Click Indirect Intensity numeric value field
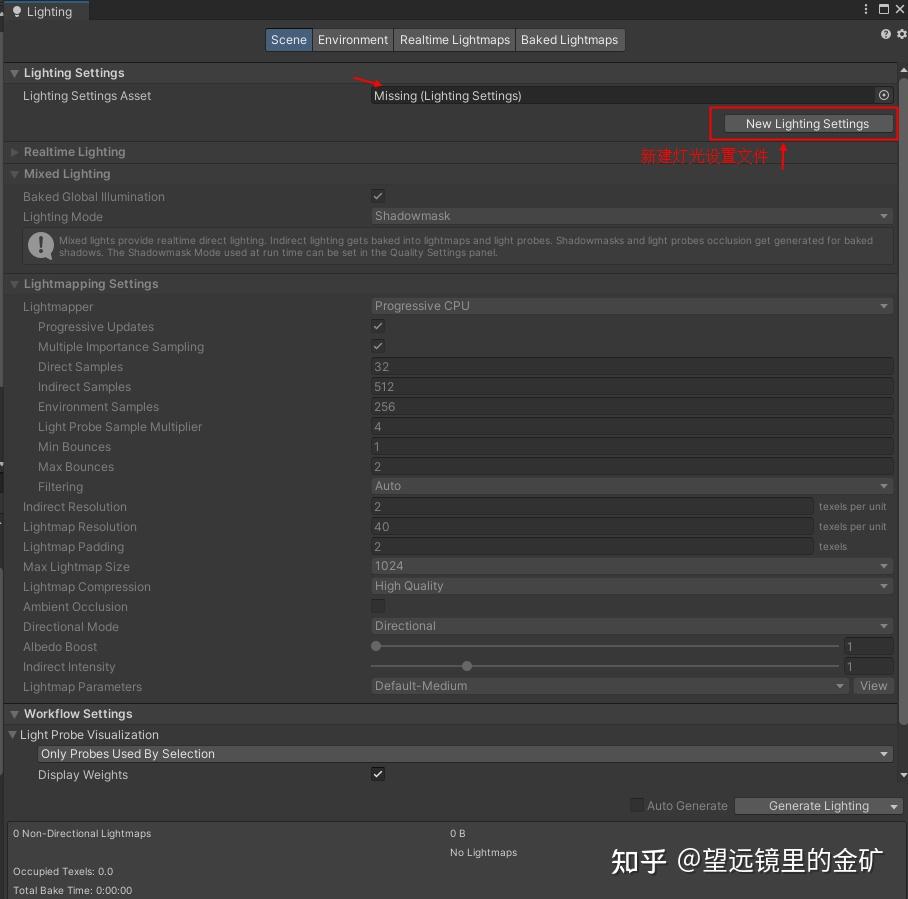The height and width of the screenshot is (899, 908). 868,667
